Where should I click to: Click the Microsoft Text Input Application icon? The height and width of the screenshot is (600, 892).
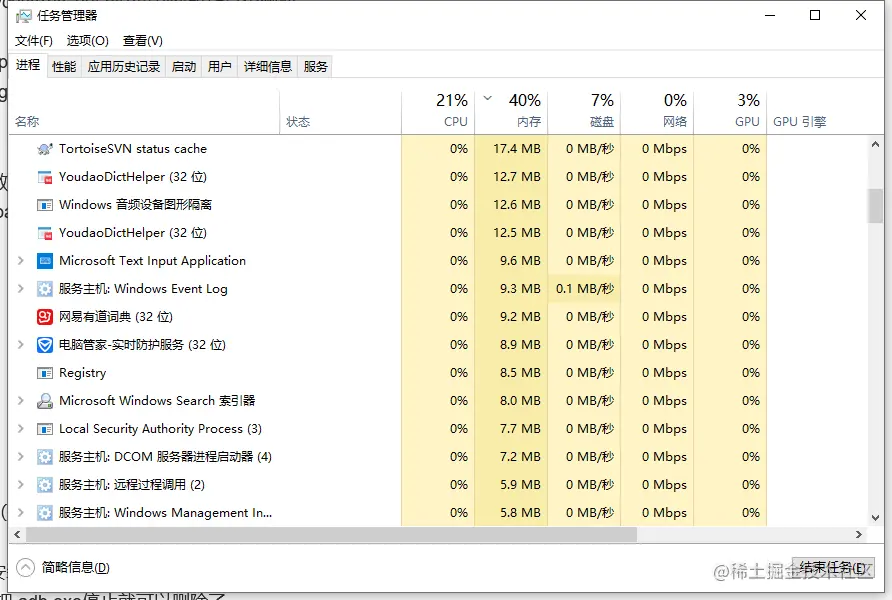click(45, 260)
